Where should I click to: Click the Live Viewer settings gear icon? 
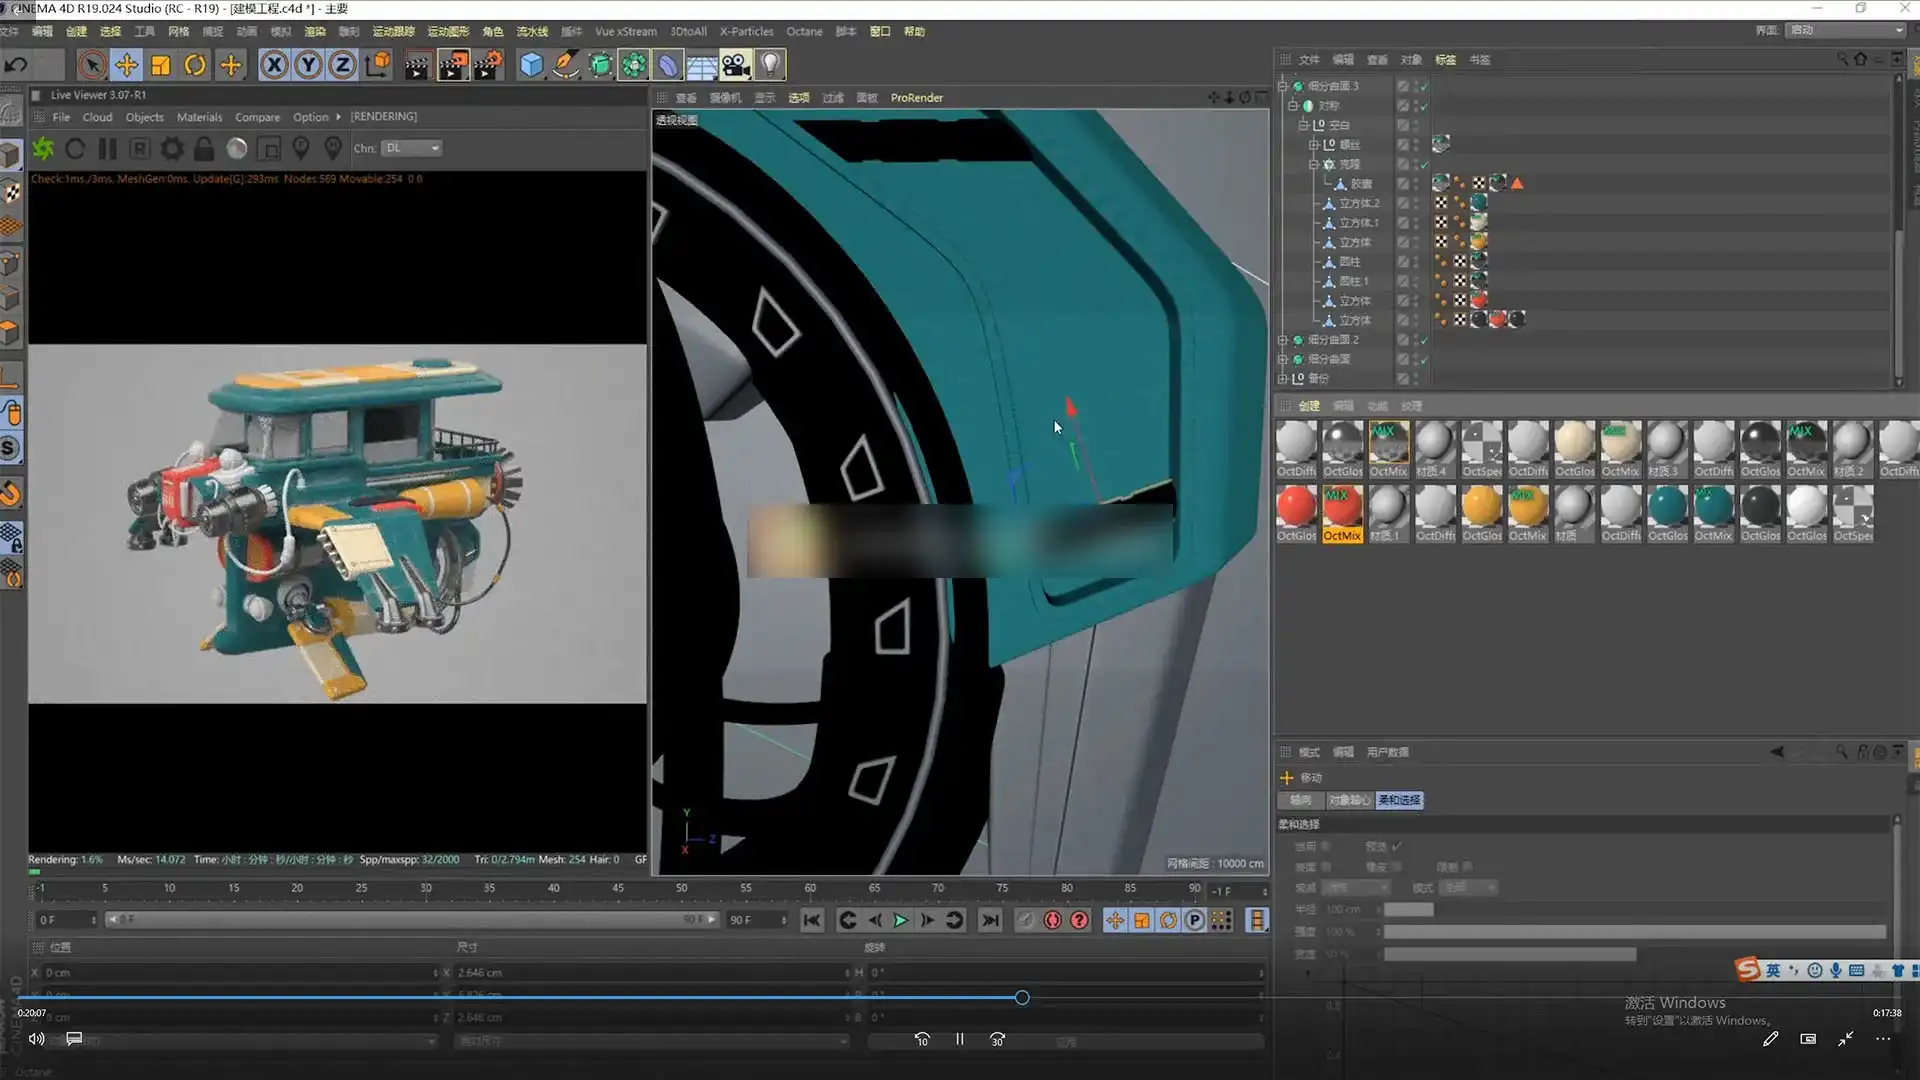pyautogui.click(x=172, y=149)
